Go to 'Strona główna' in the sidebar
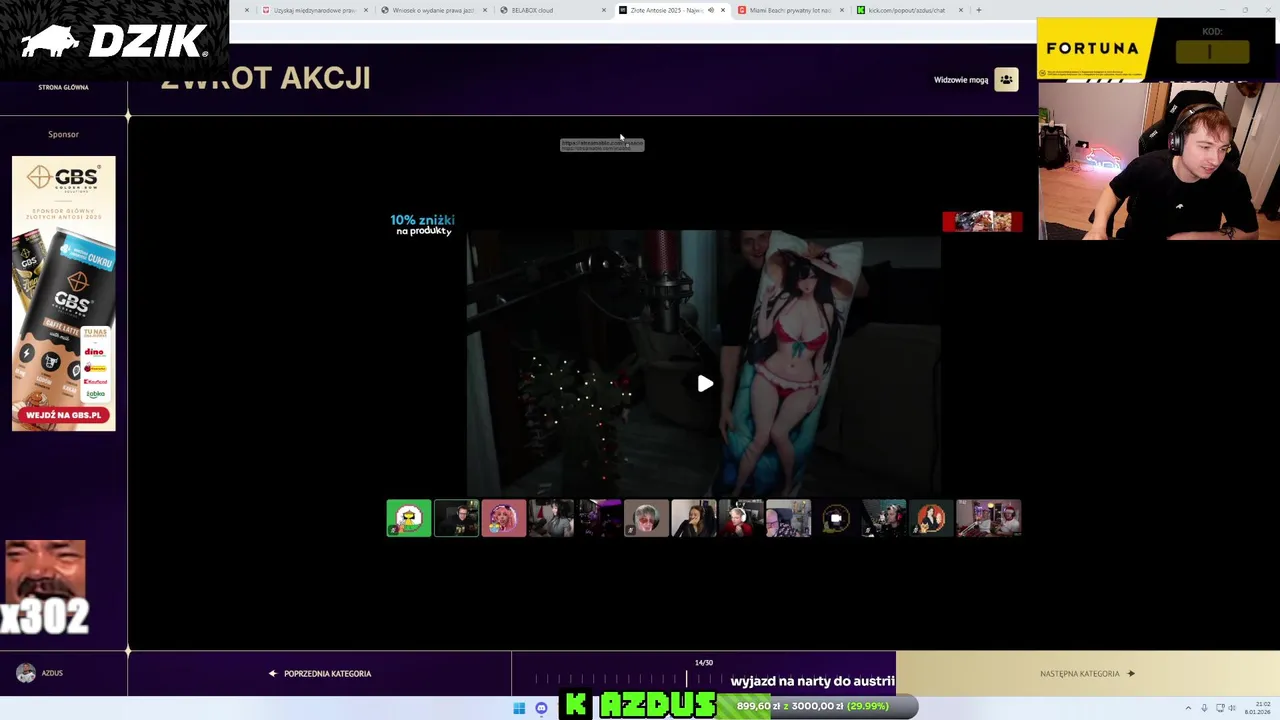 tap(63, 87)
